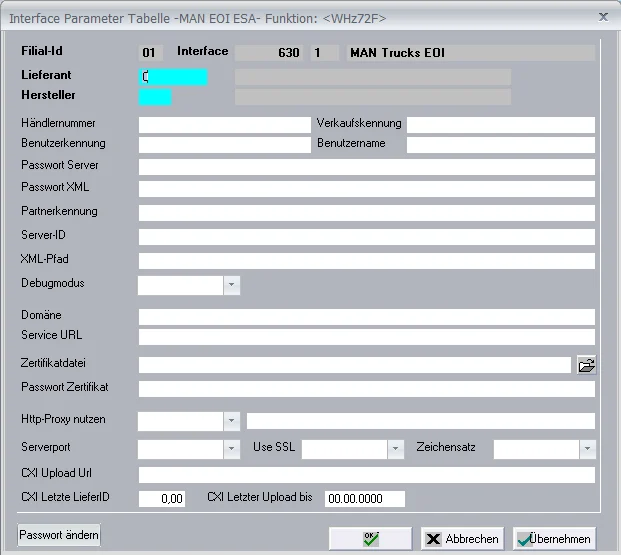Open the Serverport dropdown
The height and width of the screenshot is (555, 621).
pyautogui.click(x=232, y=449)
